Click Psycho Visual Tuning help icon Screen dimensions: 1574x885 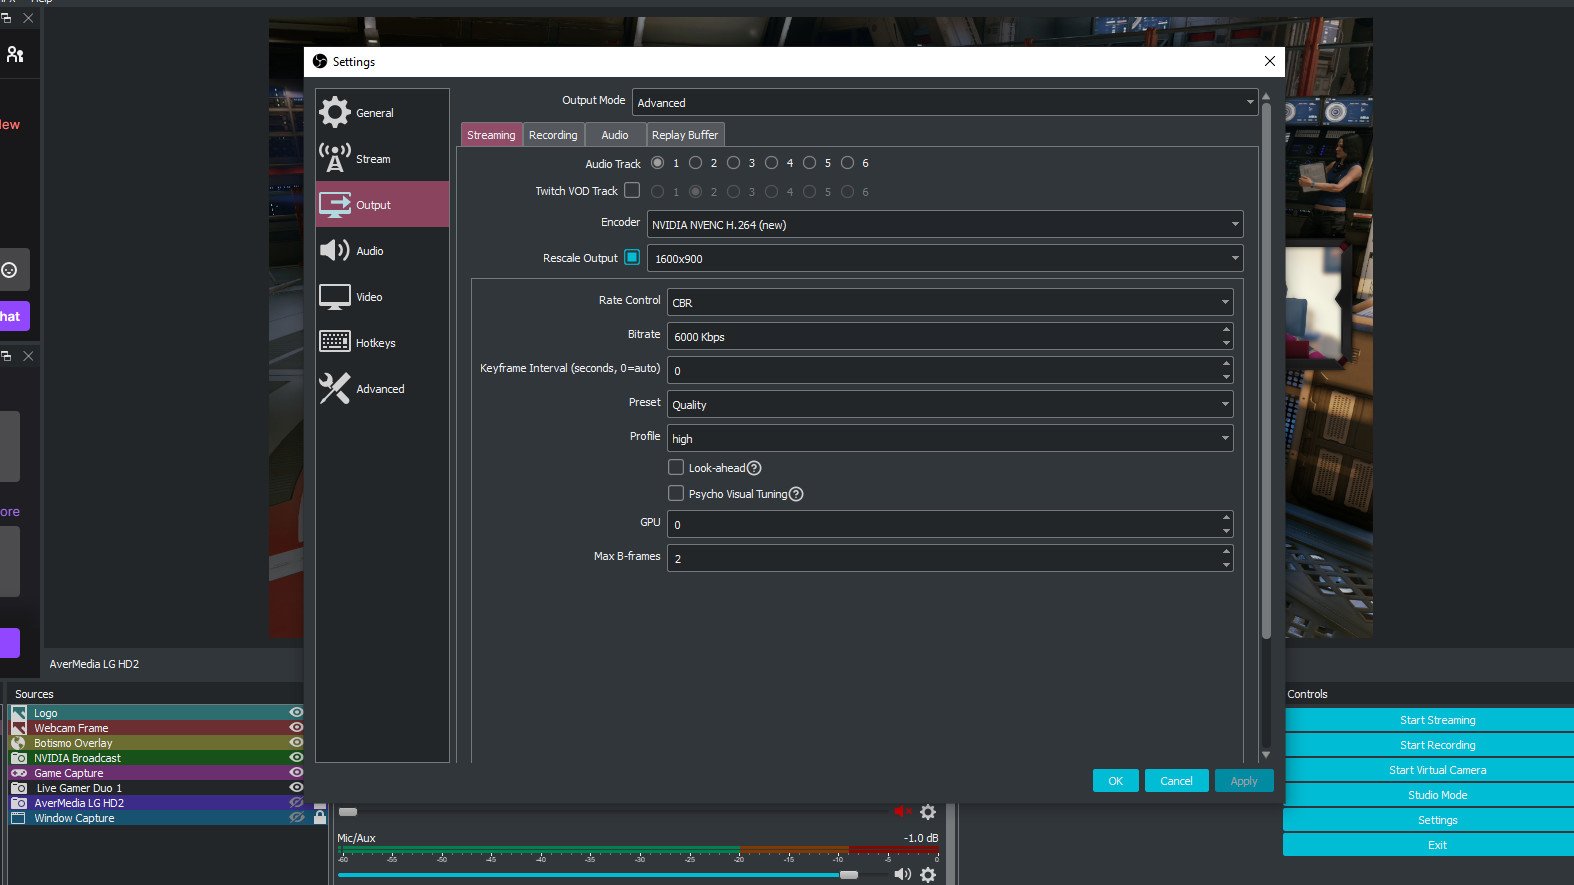pyautogui.click(x=796, y=494)
